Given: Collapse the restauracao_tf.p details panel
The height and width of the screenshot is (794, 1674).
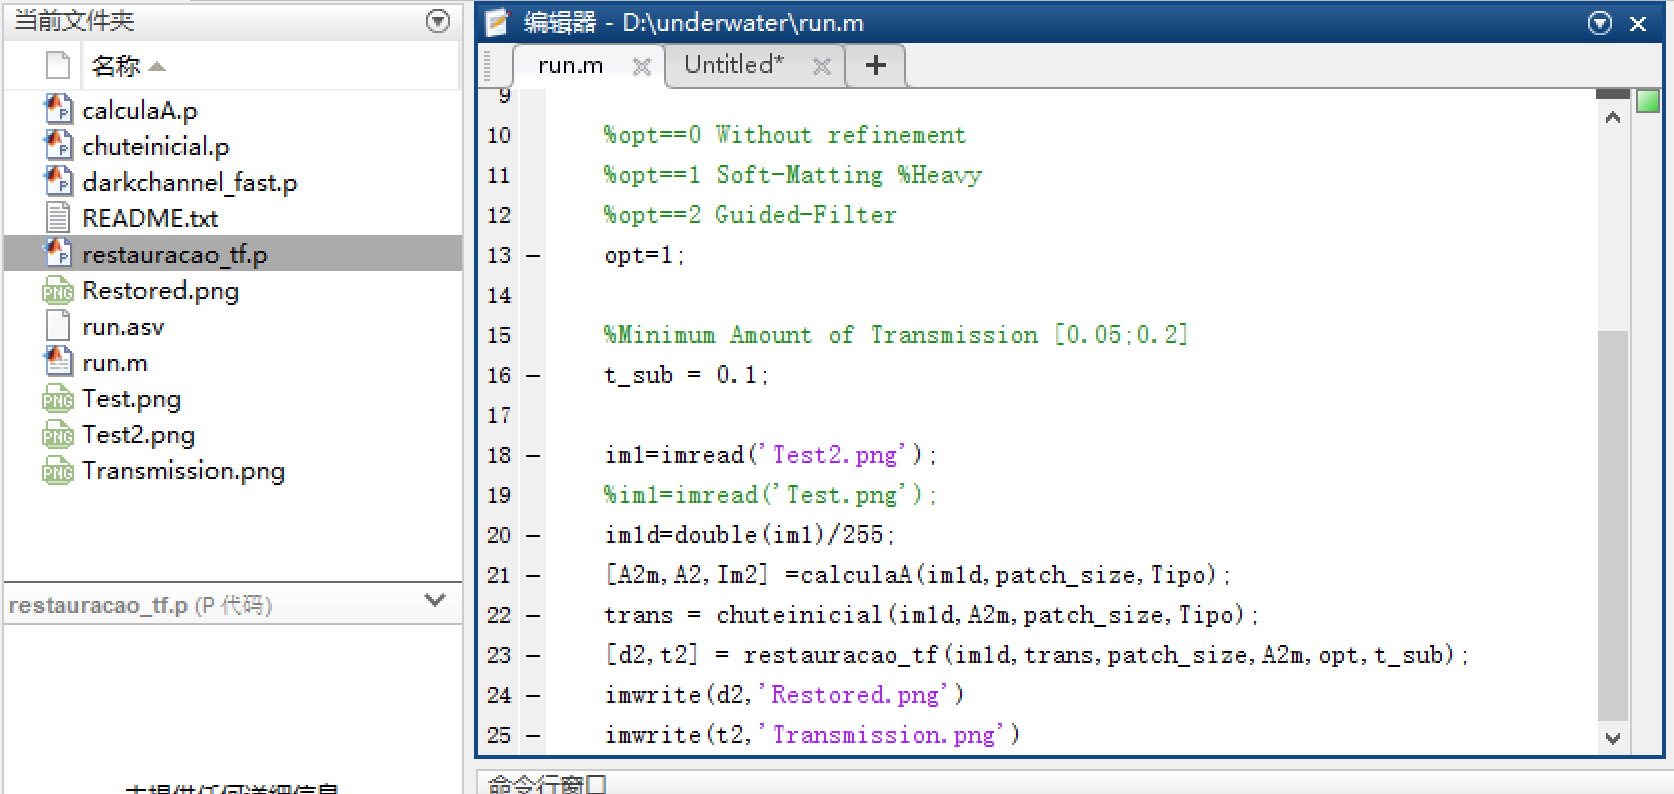Looking at the screenshot, I should pos(435,600).
